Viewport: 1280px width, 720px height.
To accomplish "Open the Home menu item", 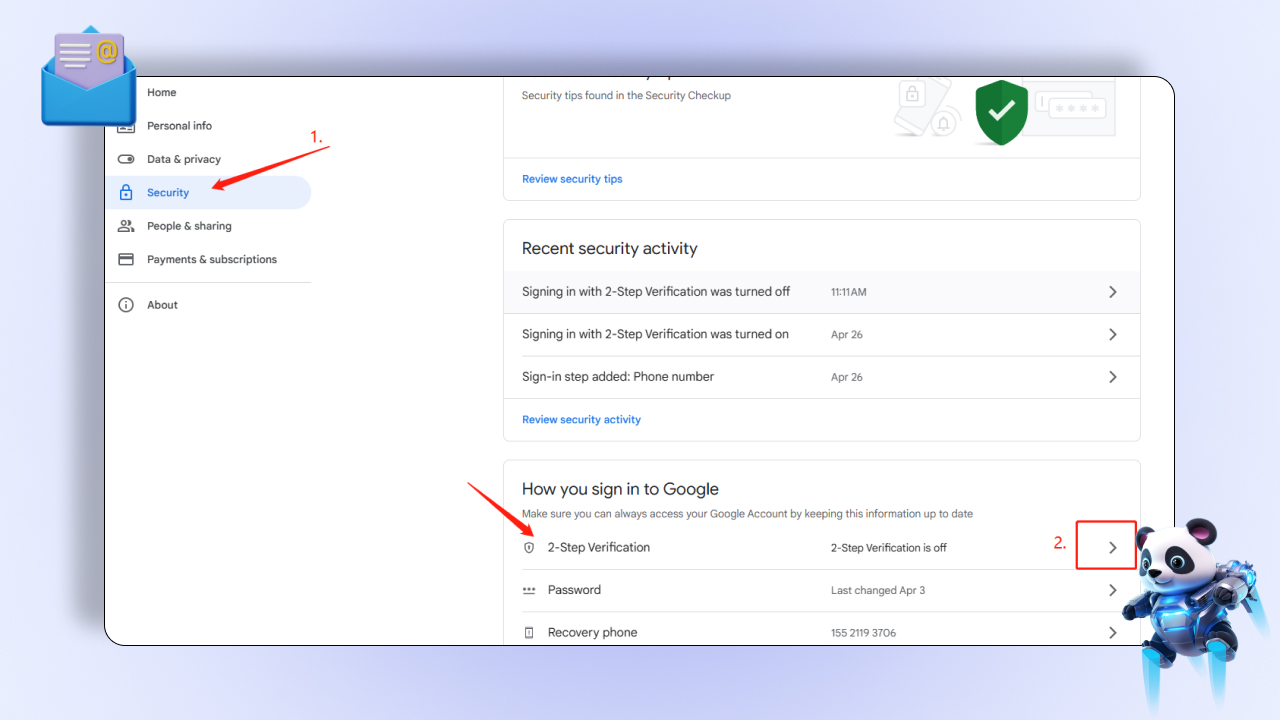I will point(161,93).
